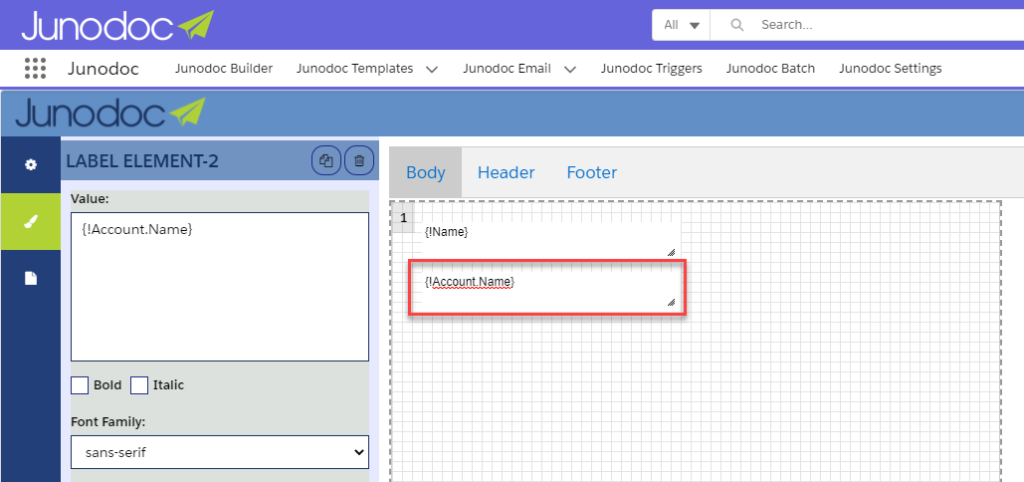Expand the Junodoc Templates chevron menu

tap(431, 69)
